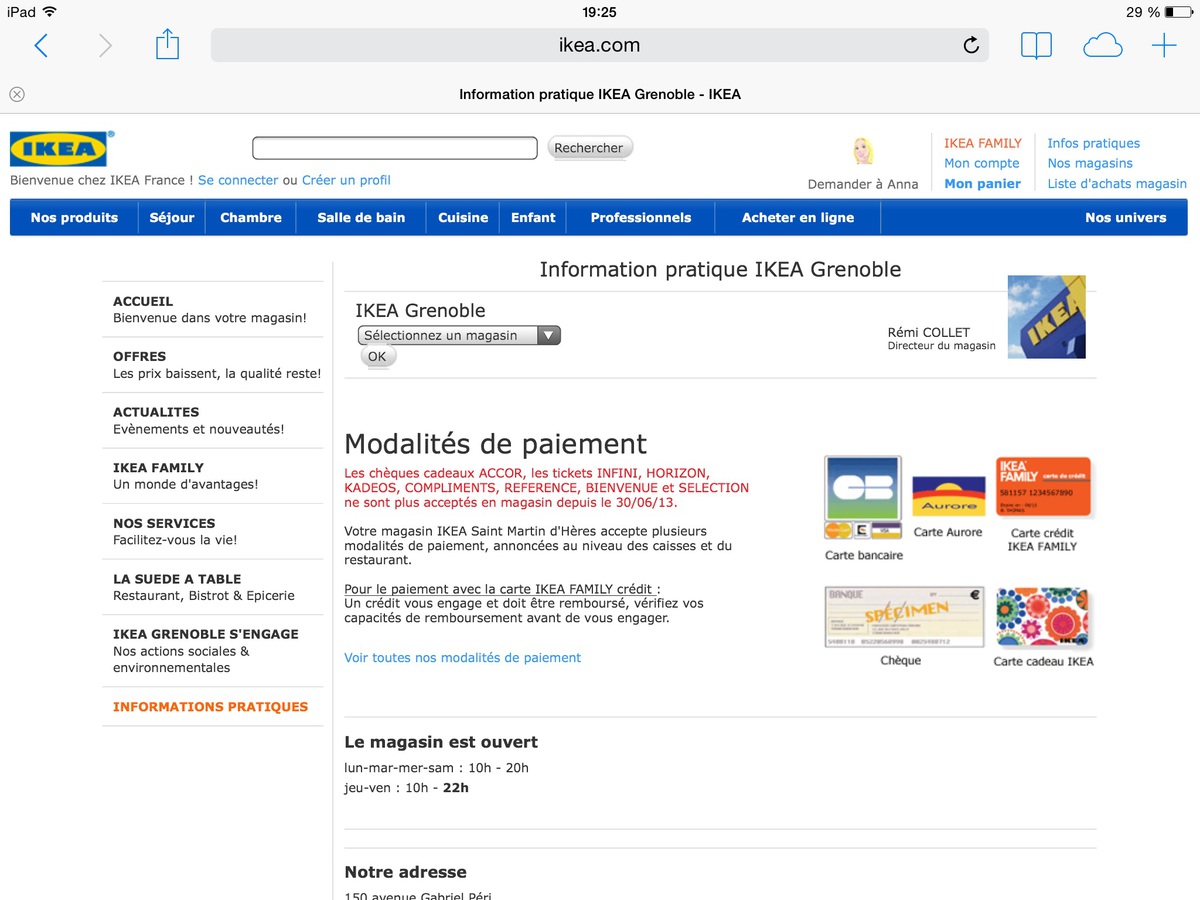Click the Demander à Anna text
Viewport: 1200px width, 900px height.
863,184
